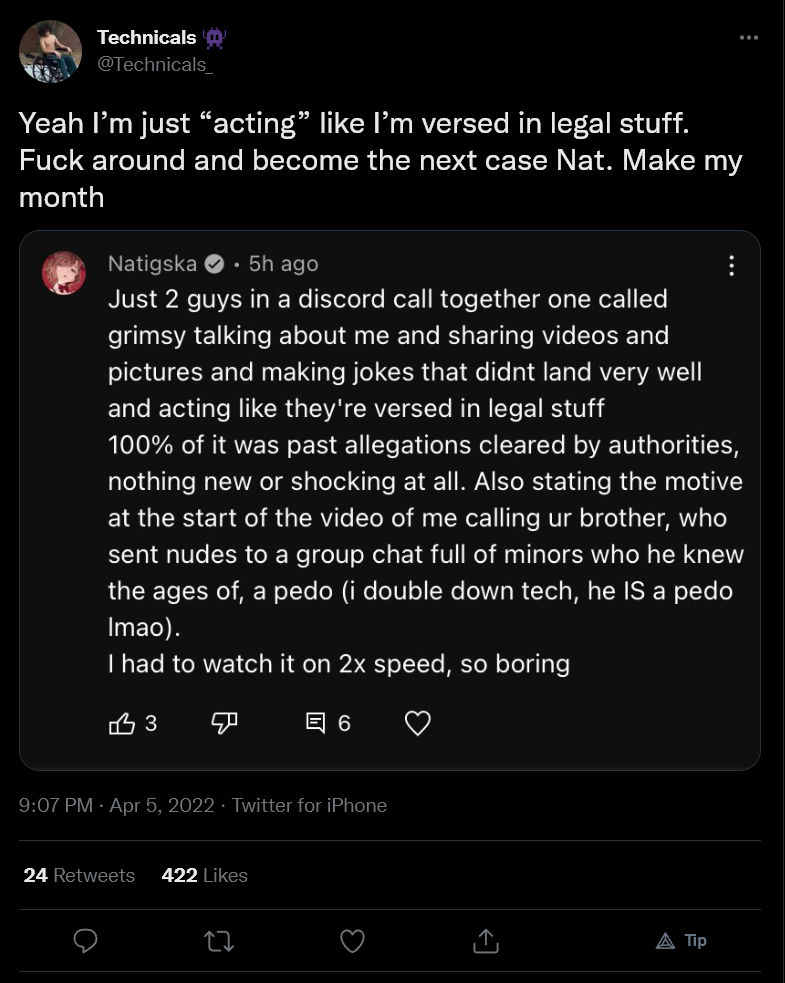This screenshot has height=983, width=785.
Task: Click the thumbs-up icon on quoted post
Action: tap(122, 723)
